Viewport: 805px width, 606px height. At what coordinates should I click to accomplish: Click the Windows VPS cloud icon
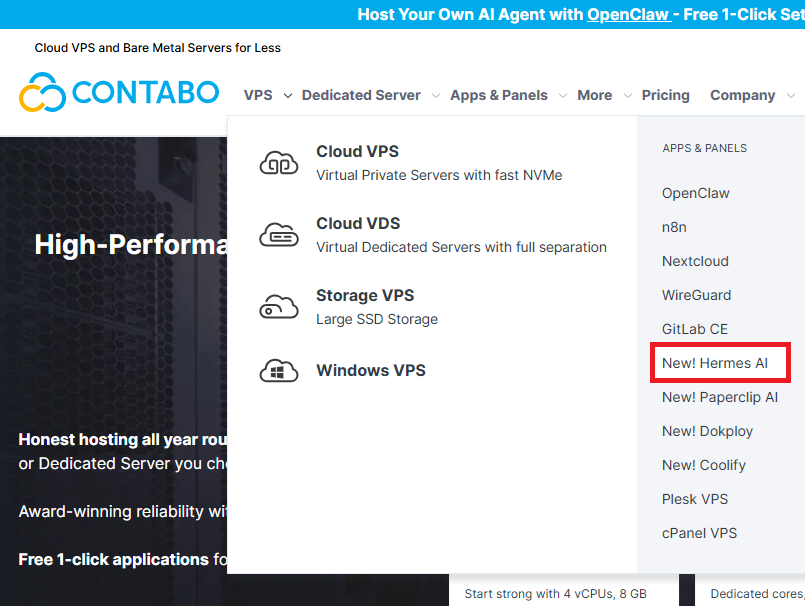click(x=279, y=371)
